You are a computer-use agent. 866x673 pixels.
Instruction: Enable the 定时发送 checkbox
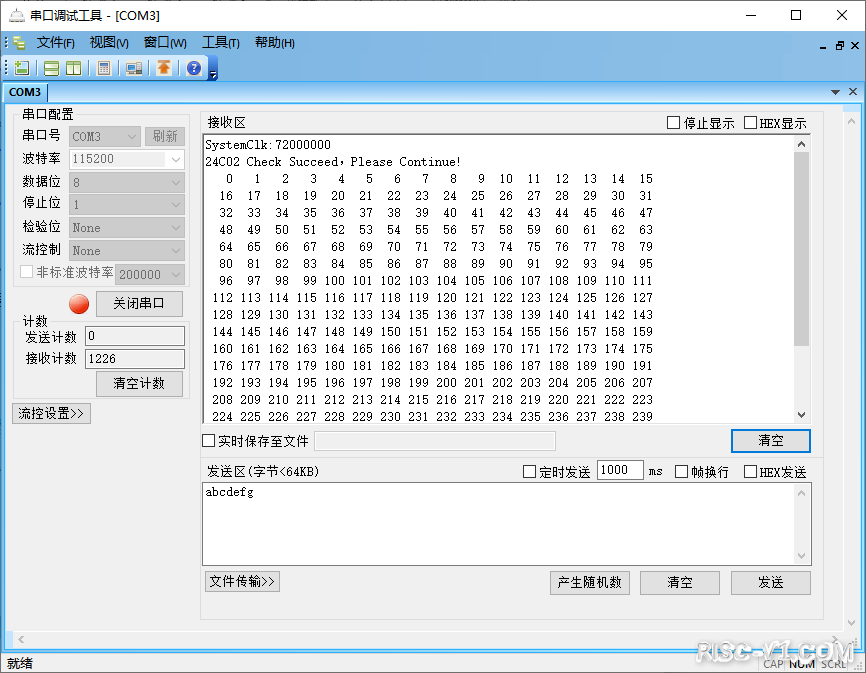coord(529,471)
